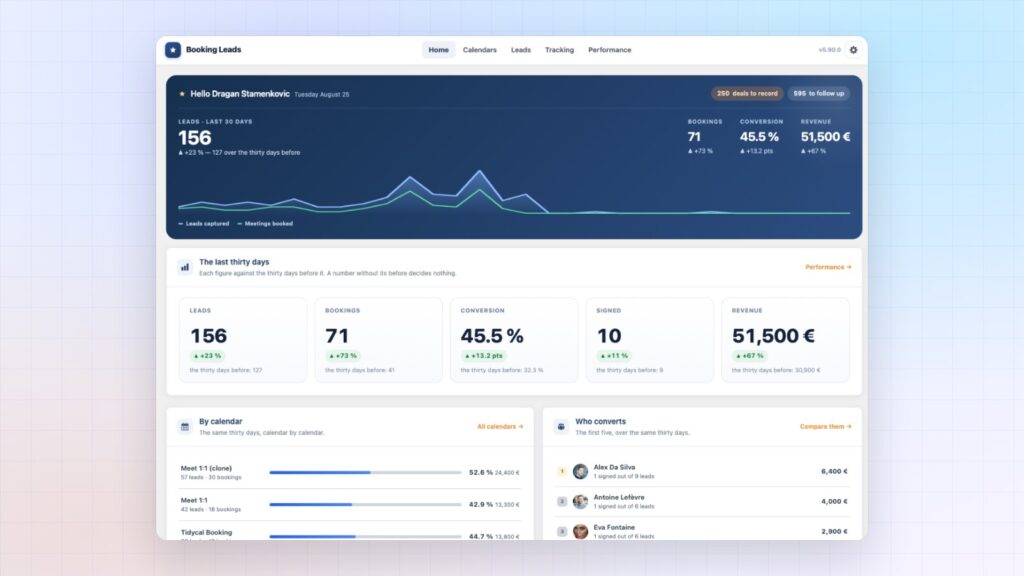This screenshot has width=1024, height=576.
Task: Click Eva Fontaine's avatar
Action: coord(580,532)
